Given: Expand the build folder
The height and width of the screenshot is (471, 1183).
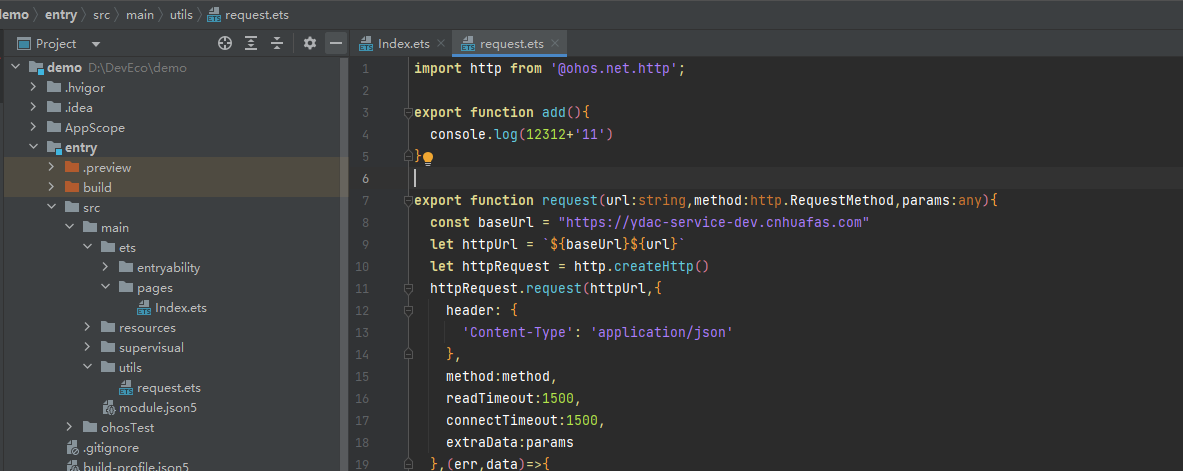Looking at the screenshot, I should 51,187.
